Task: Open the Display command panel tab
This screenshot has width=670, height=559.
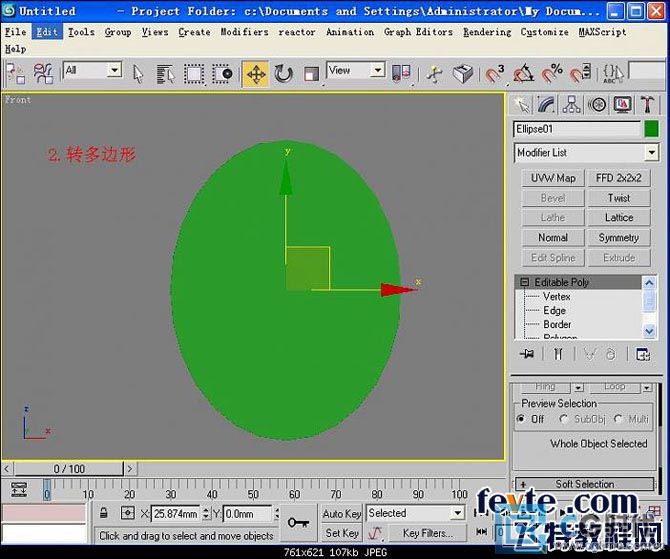Action: (x=623, y=104)
